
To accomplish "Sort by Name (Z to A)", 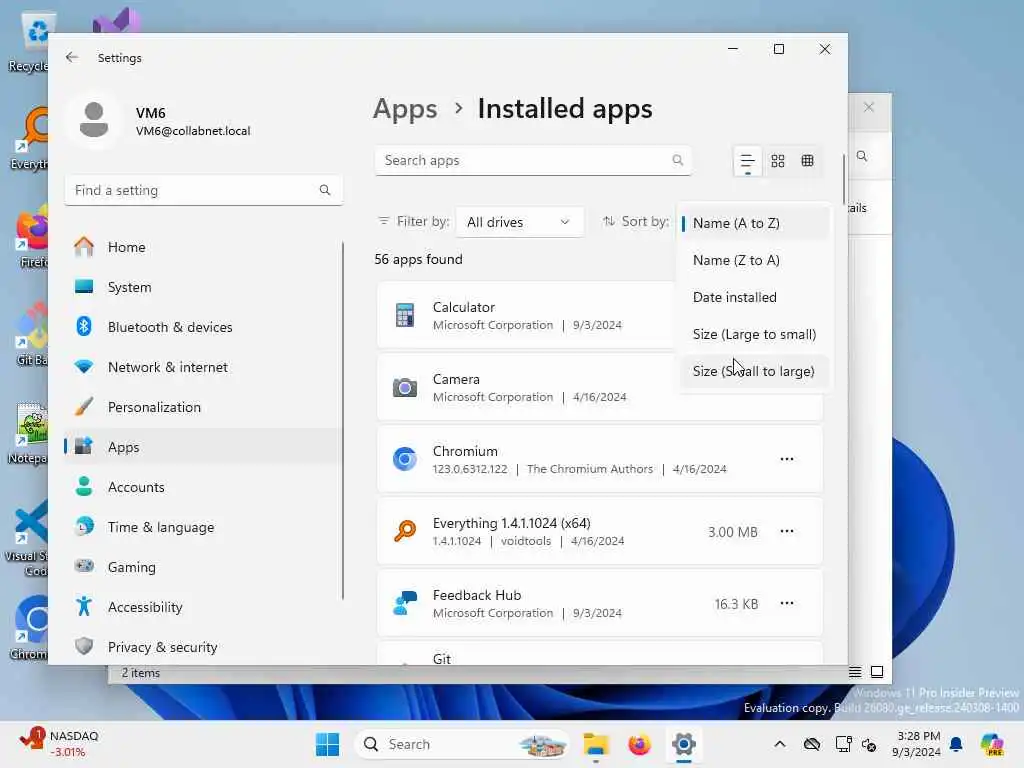I will tap(754, 260).
